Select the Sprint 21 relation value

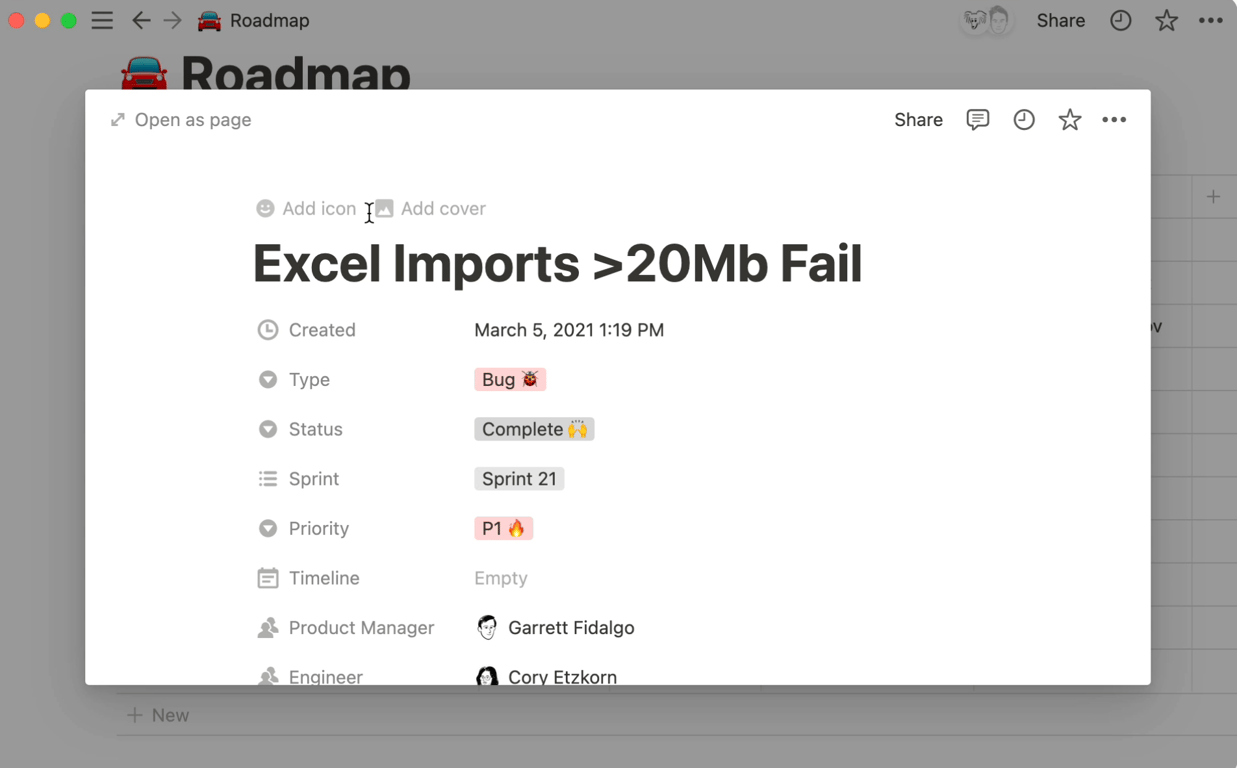pos(519,479)
